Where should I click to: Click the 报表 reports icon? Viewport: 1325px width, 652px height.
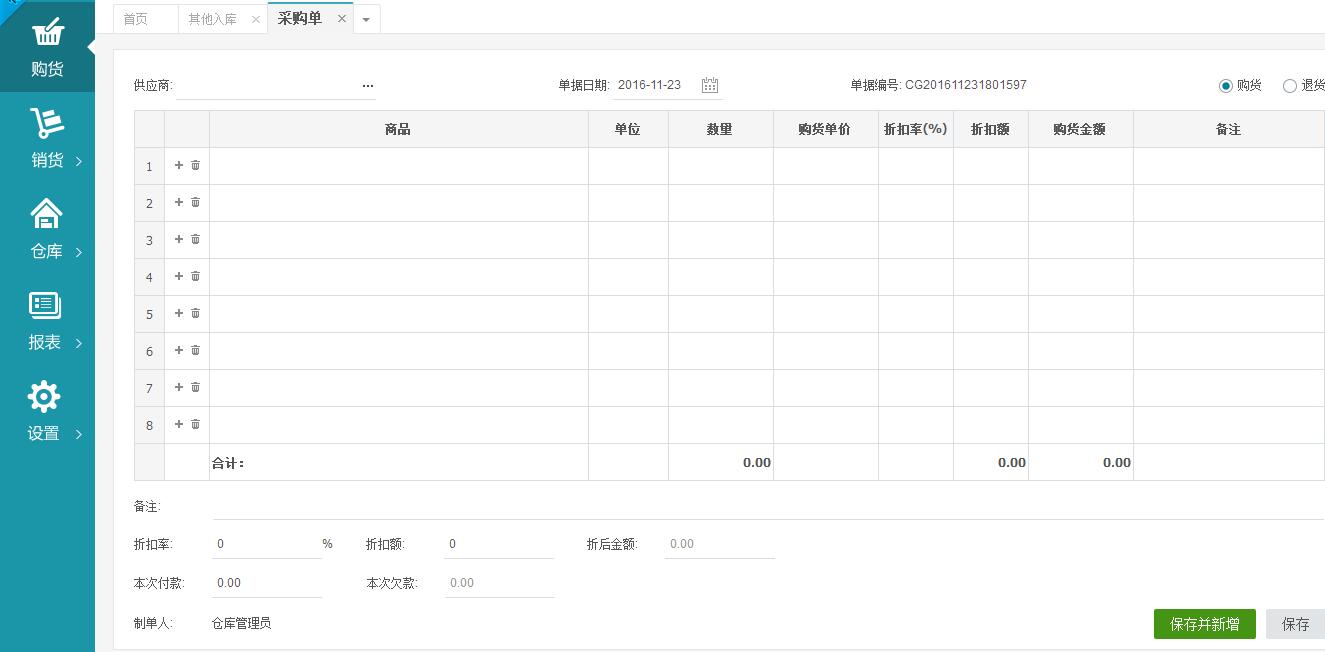[45, 305]
